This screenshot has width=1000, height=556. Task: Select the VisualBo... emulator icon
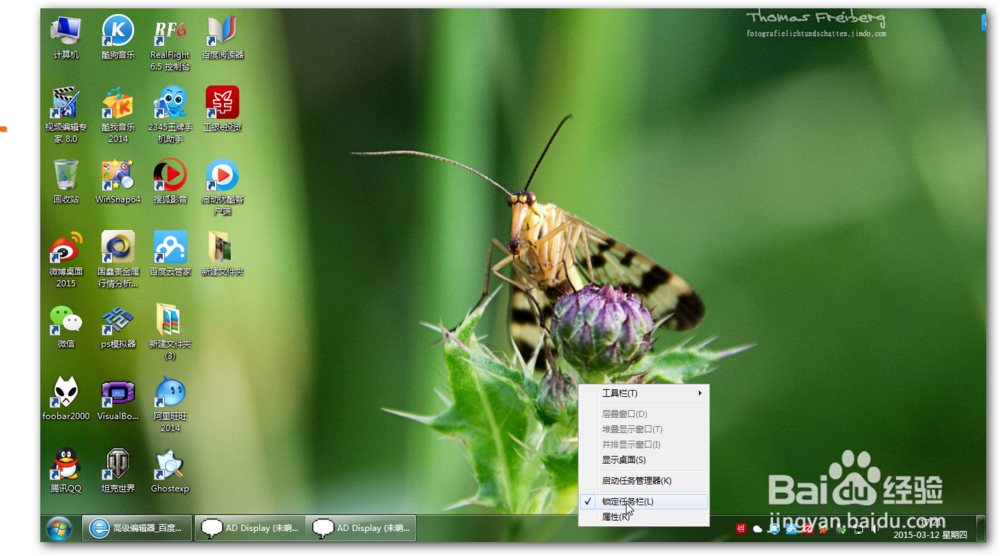pos(118,399)
